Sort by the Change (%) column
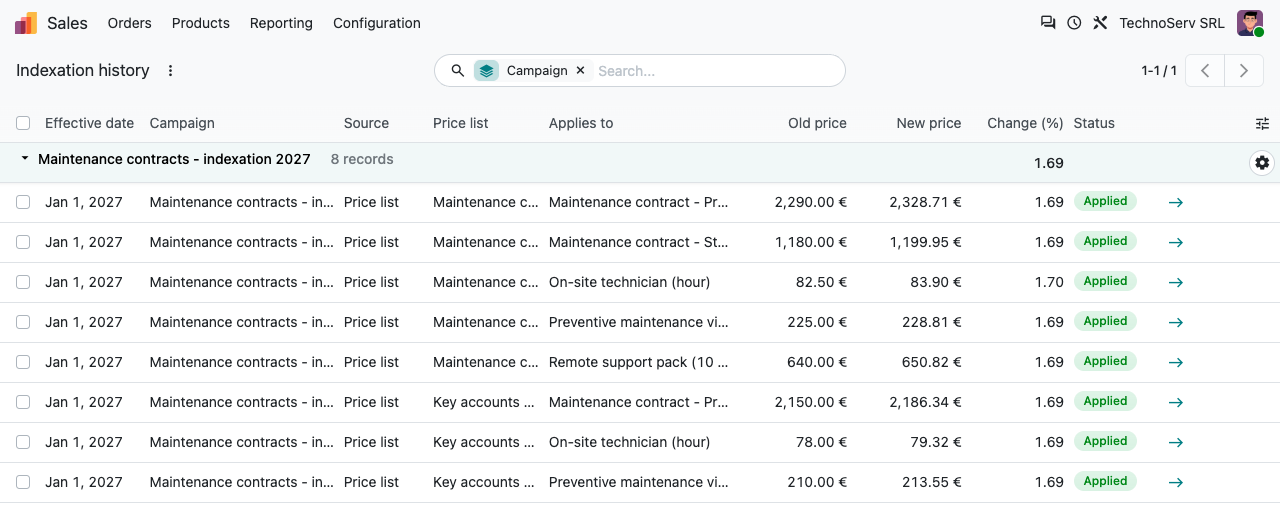The height and width of the screenshot is (520, 1280). (1025, 123)
